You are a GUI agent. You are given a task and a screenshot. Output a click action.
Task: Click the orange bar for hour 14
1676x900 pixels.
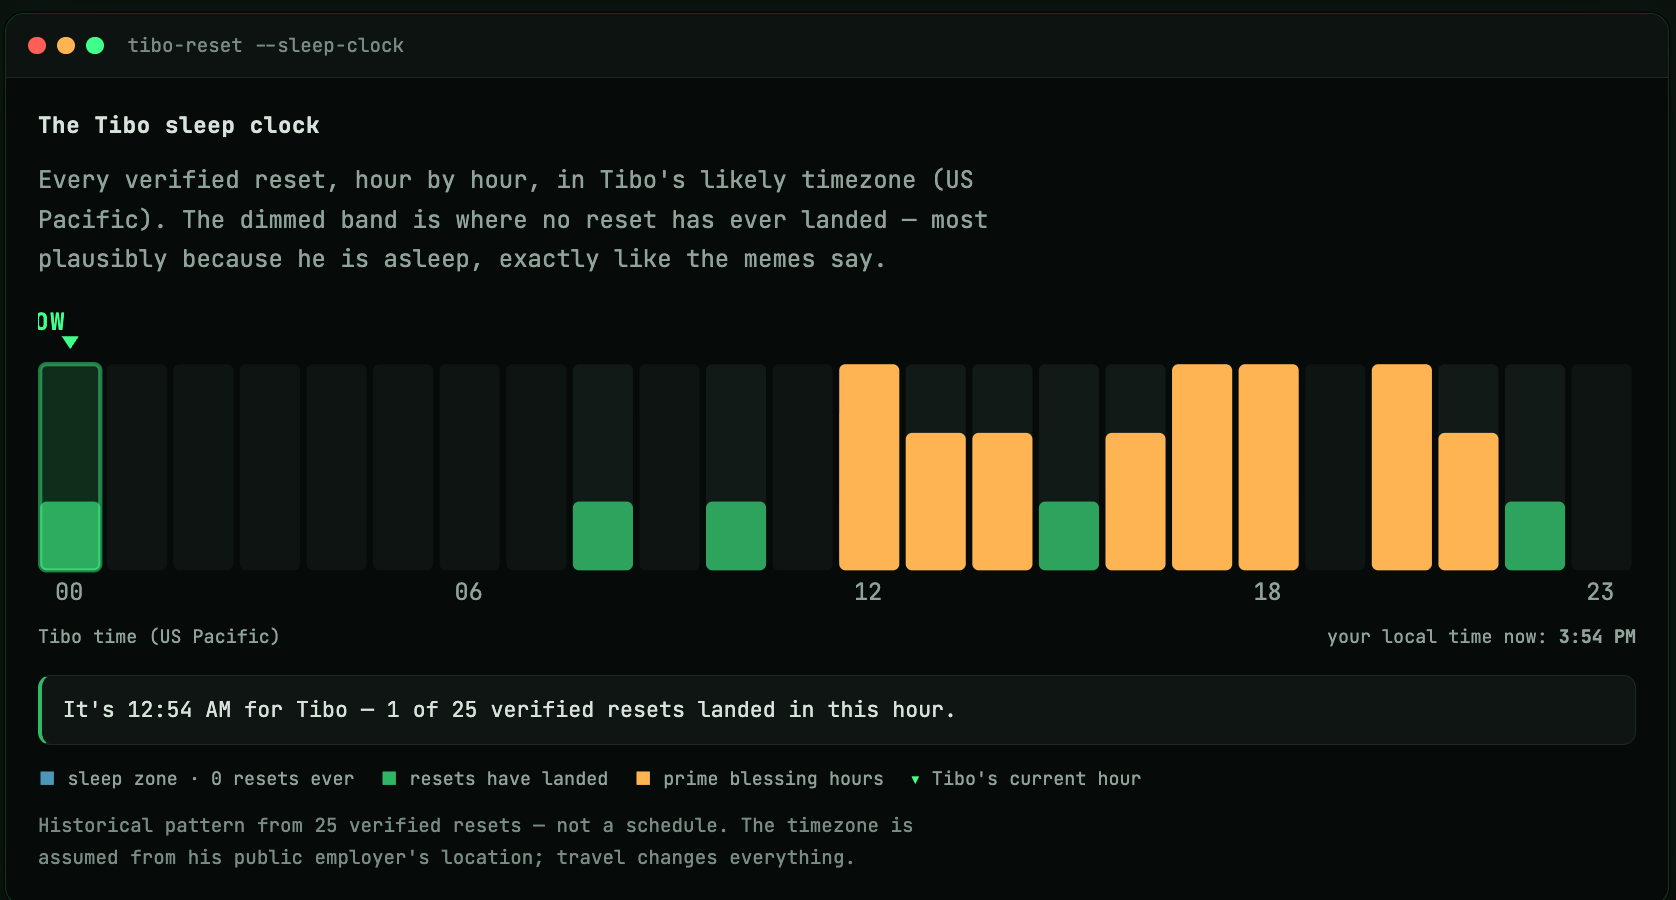(x=1002, y=501)
